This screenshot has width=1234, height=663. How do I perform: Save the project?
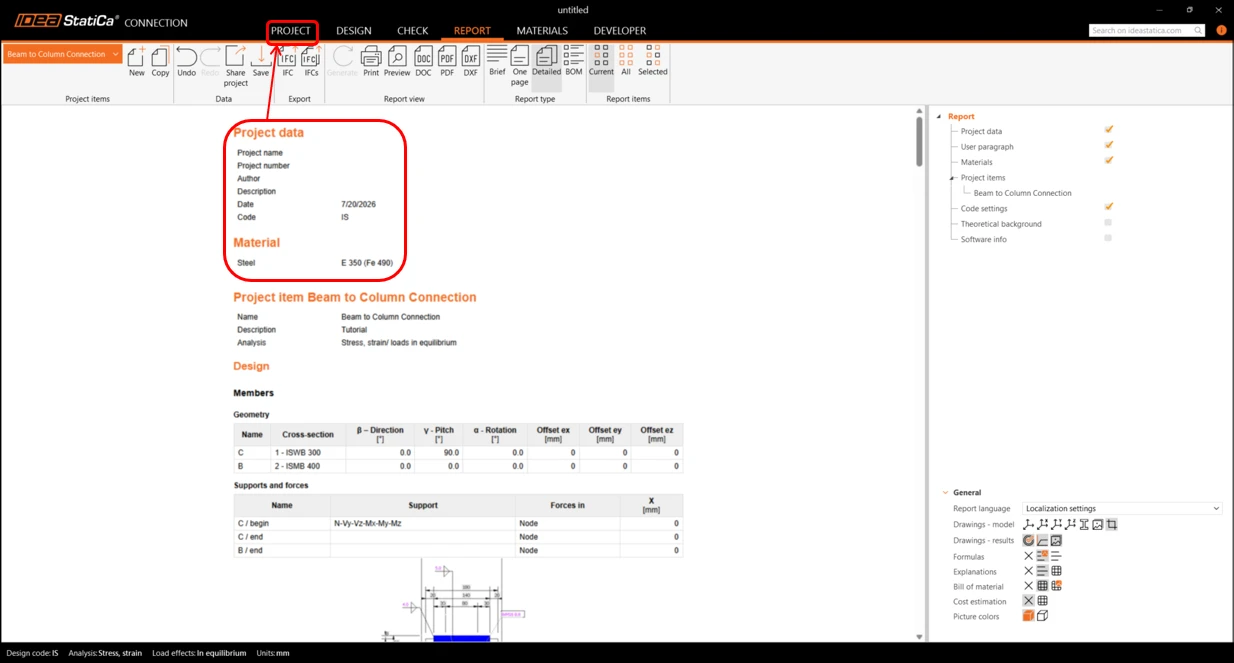(261, 60)
